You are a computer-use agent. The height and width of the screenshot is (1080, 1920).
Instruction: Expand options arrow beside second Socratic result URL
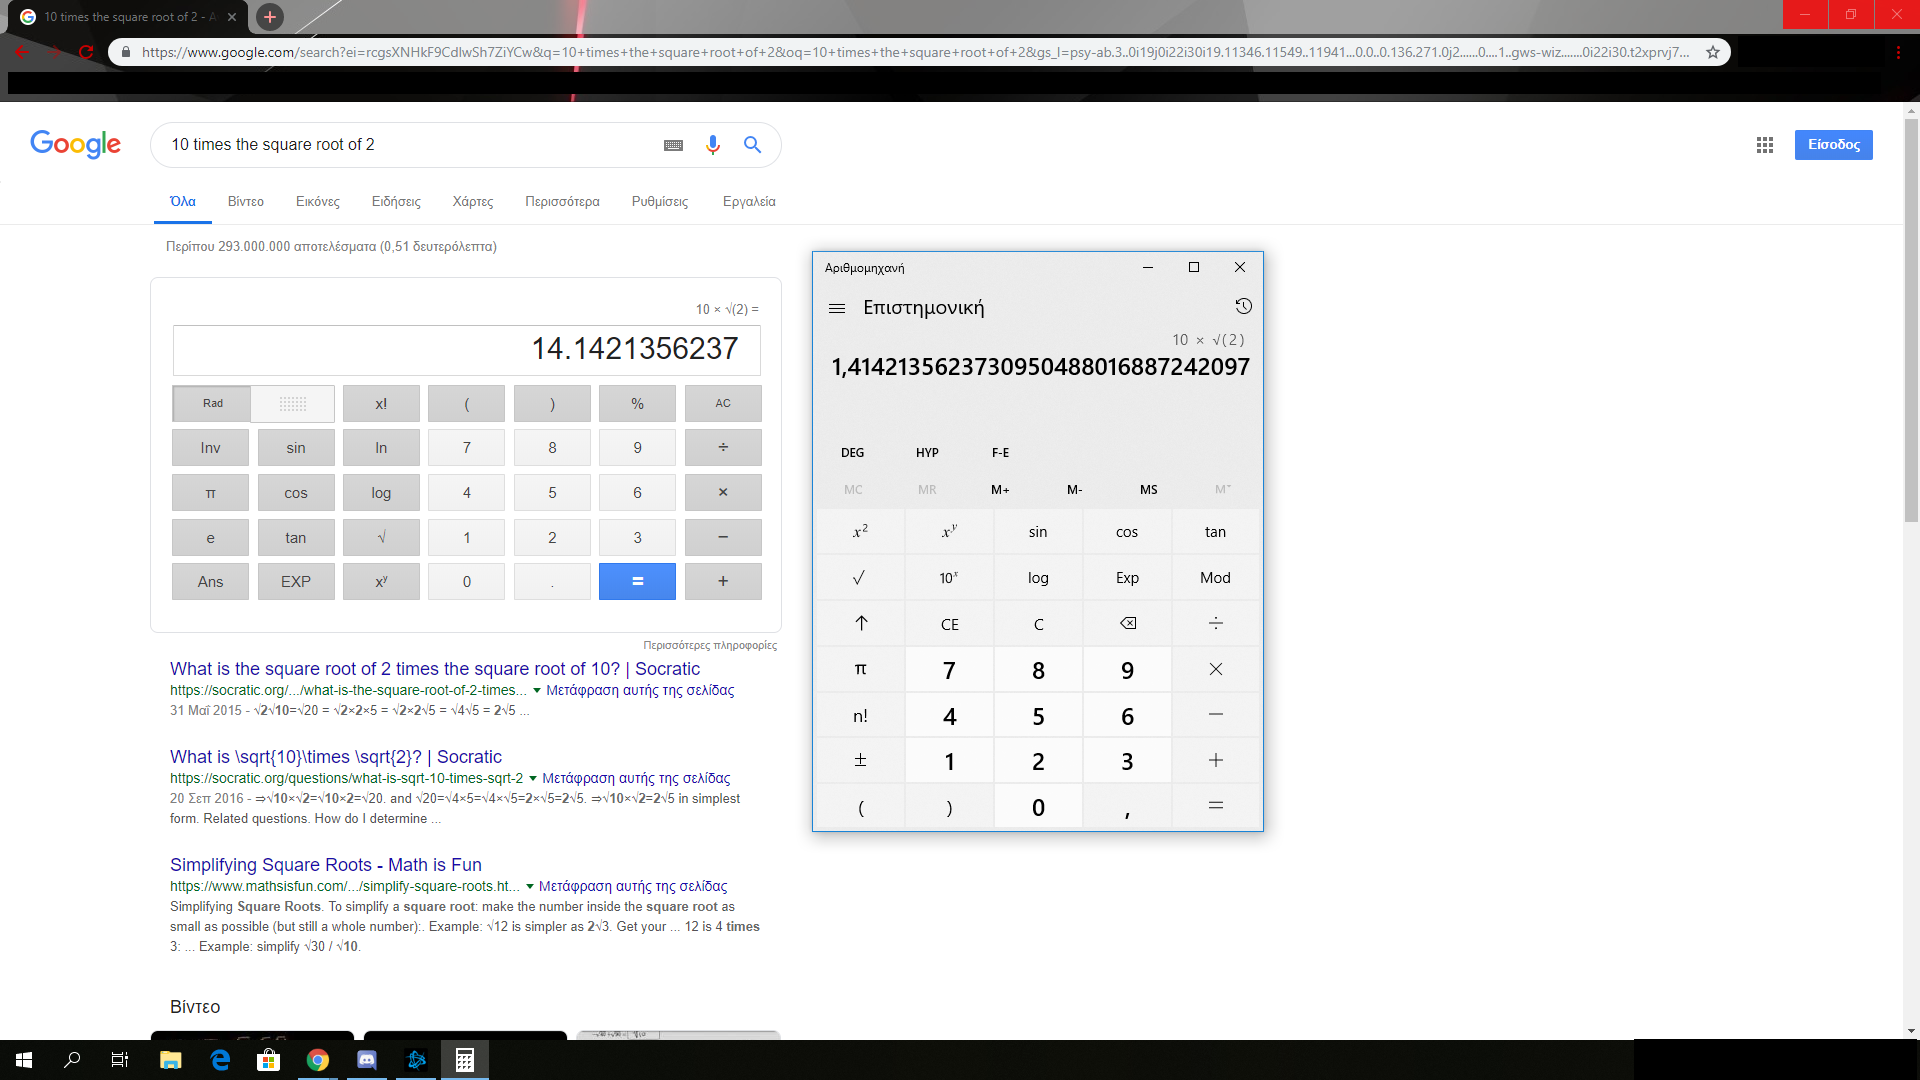click(x=533, y=778)
